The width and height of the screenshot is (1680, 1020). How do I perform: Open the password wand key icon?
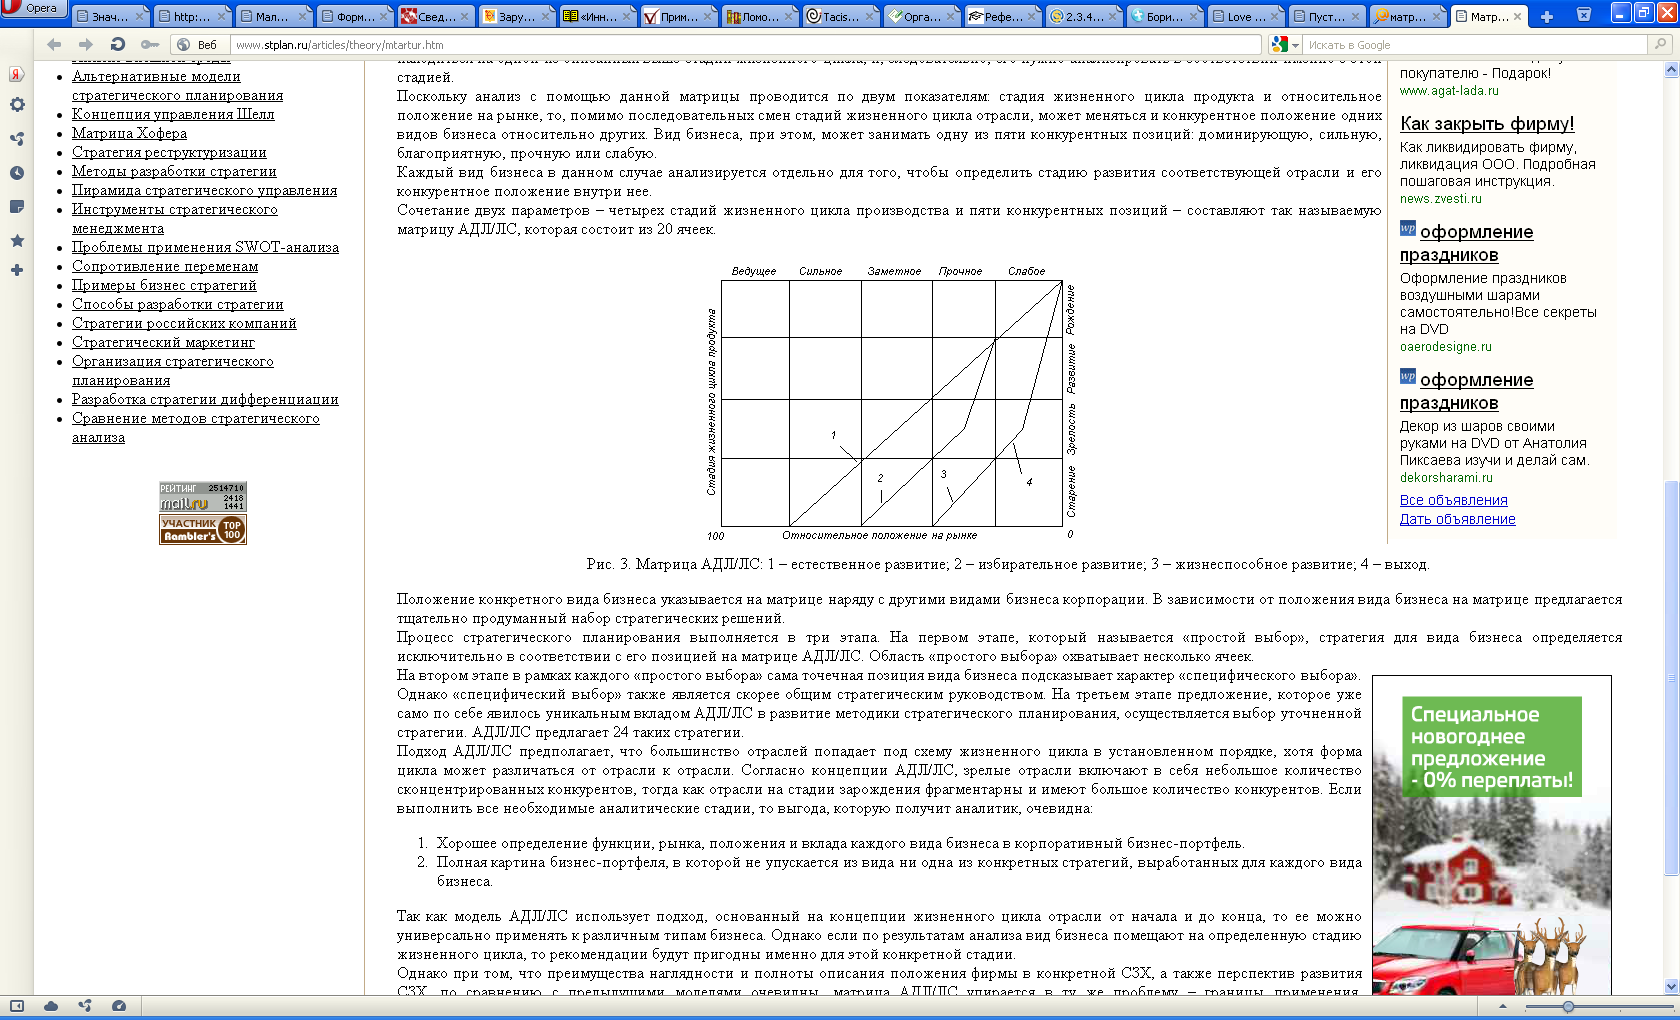tap(150, 45)
